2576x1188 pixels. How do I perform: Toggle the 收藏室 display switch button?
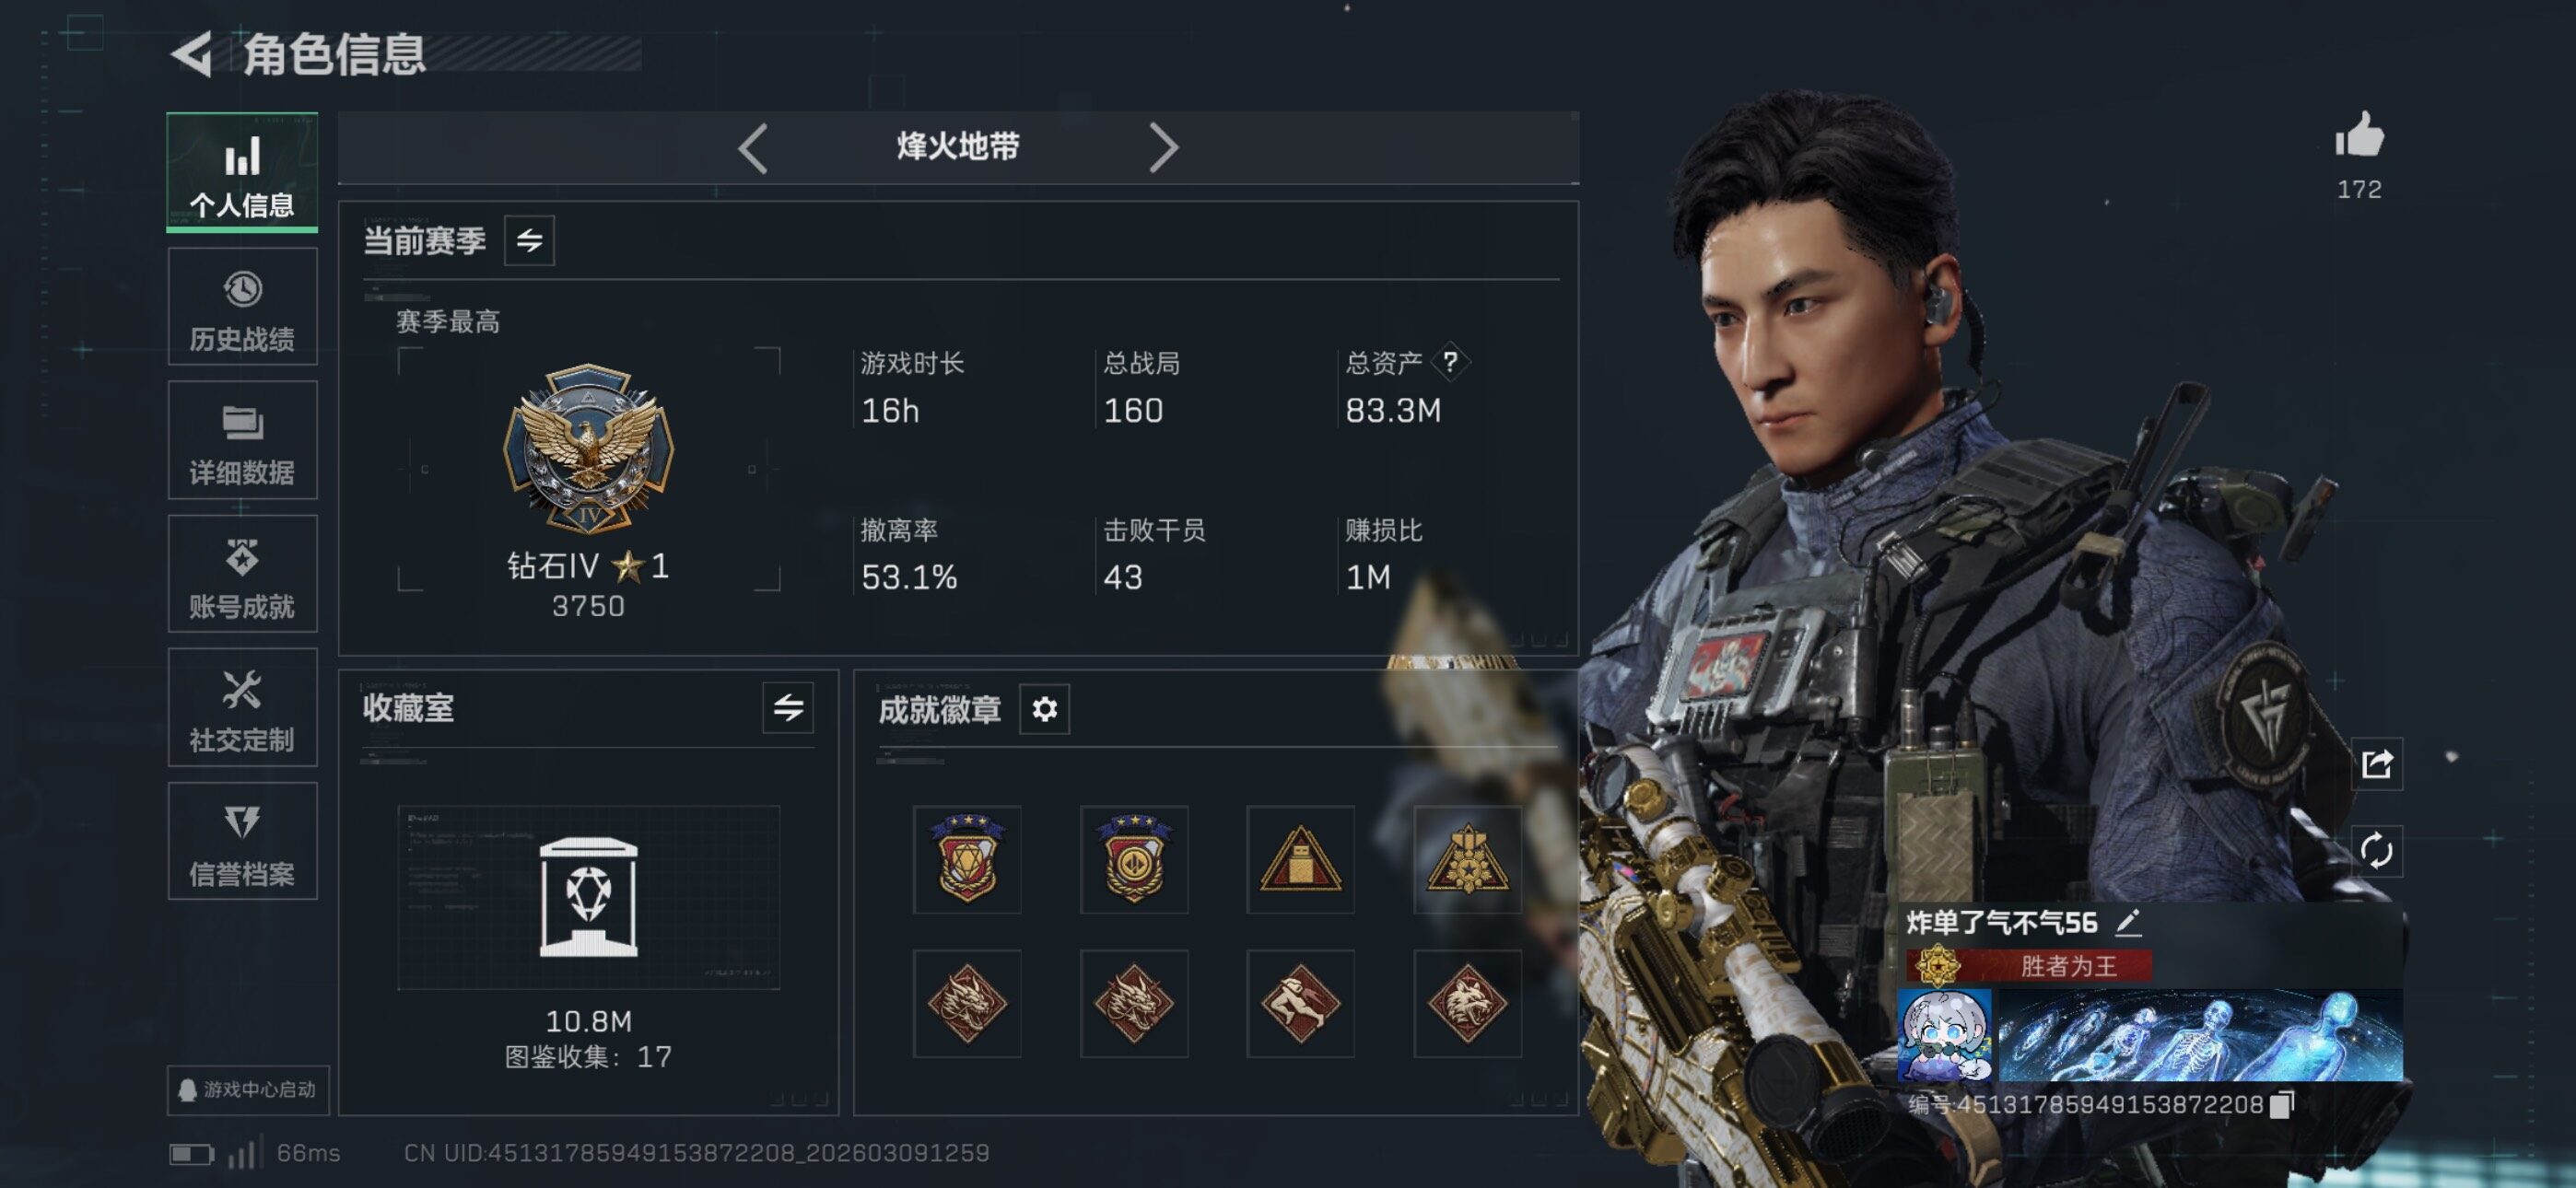pyautogui.click(x=788, y=708)
